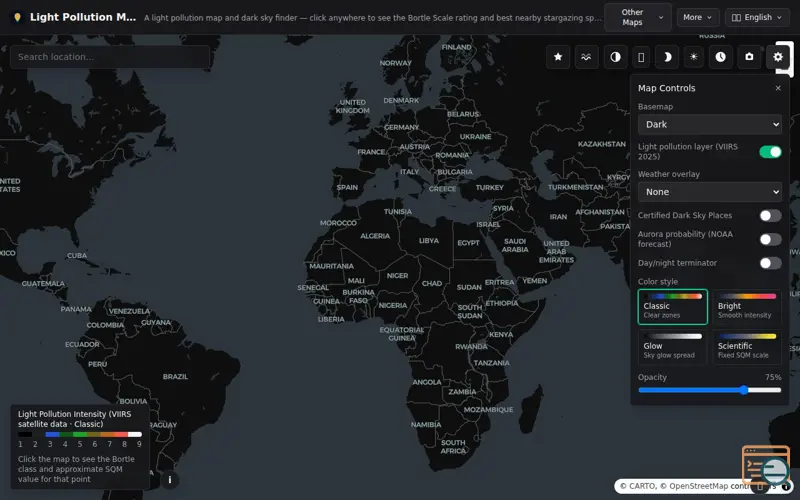Click the camera screenshot icon
Image resolution: width=800 pixels, height=500 pixels.
coord(748,57)
